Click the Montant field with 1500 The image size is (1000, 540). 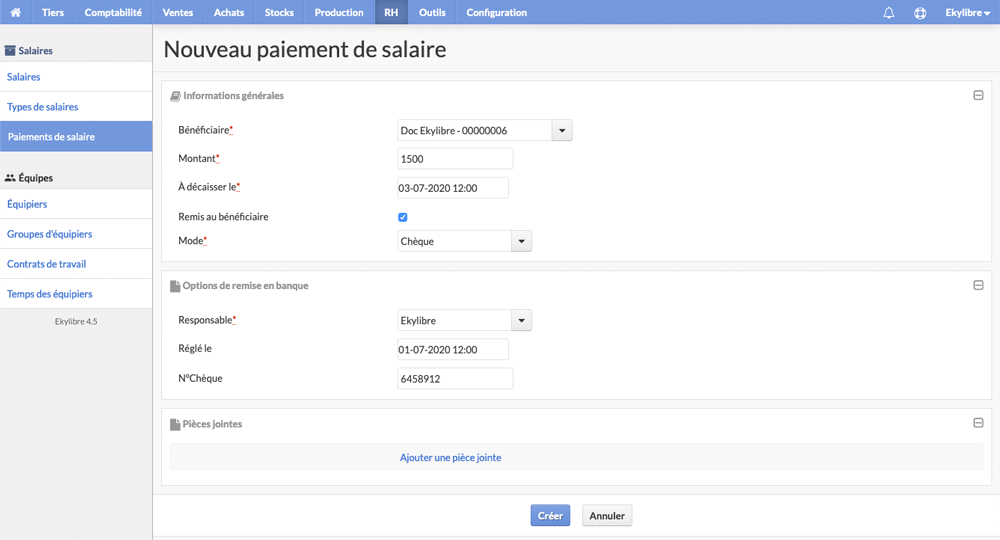455,159
